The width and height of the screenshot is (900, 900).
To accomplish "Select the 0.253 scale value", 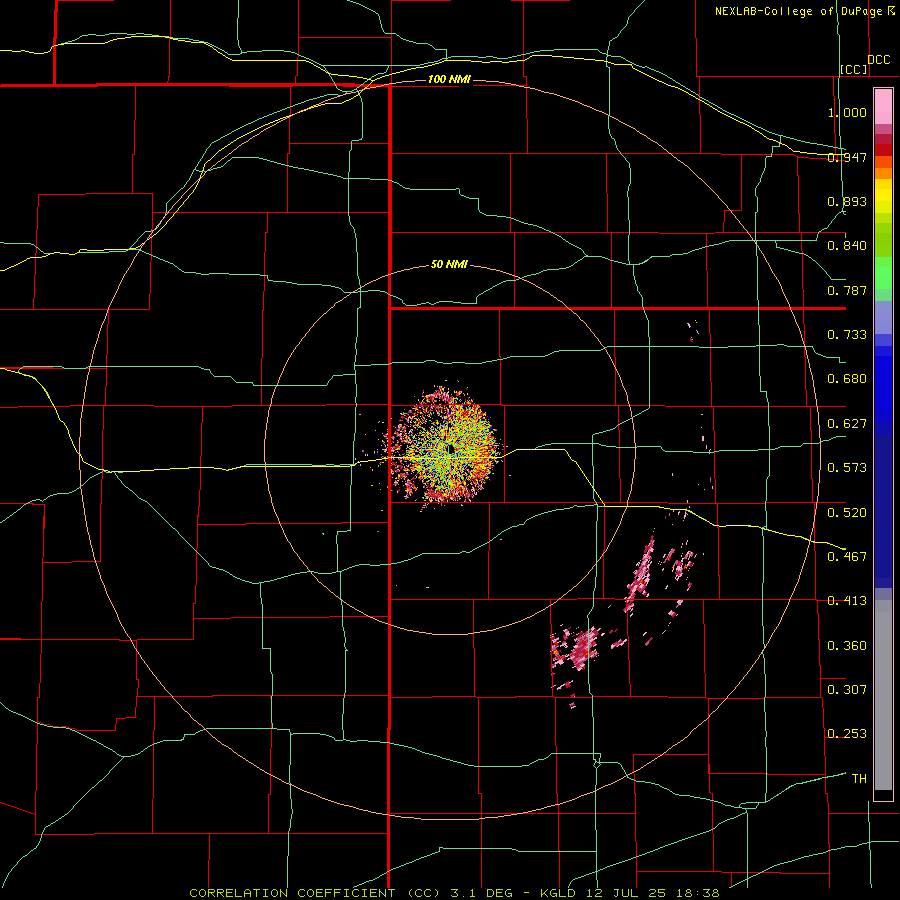I will [x=847, y=734].
